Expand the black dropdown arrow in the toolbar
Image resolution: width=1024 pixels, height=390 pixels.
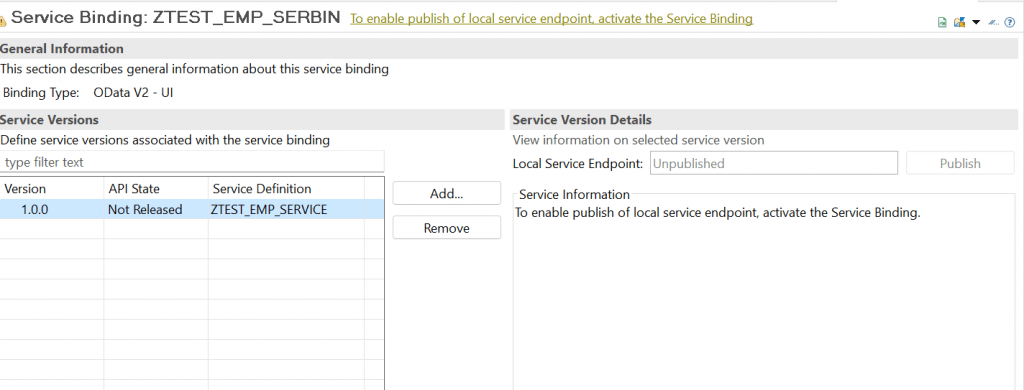coord(976,22)
